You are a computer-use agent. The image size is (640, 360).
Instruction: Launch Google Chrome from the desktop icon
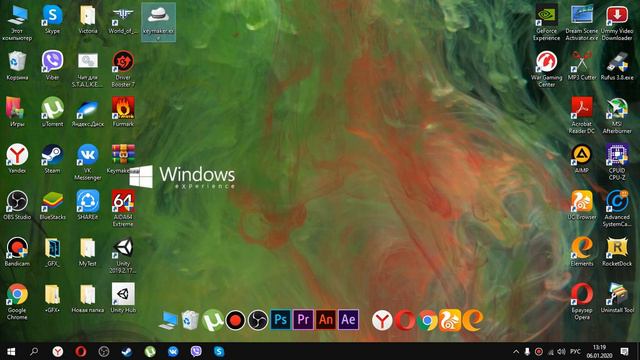pos(17,301)
